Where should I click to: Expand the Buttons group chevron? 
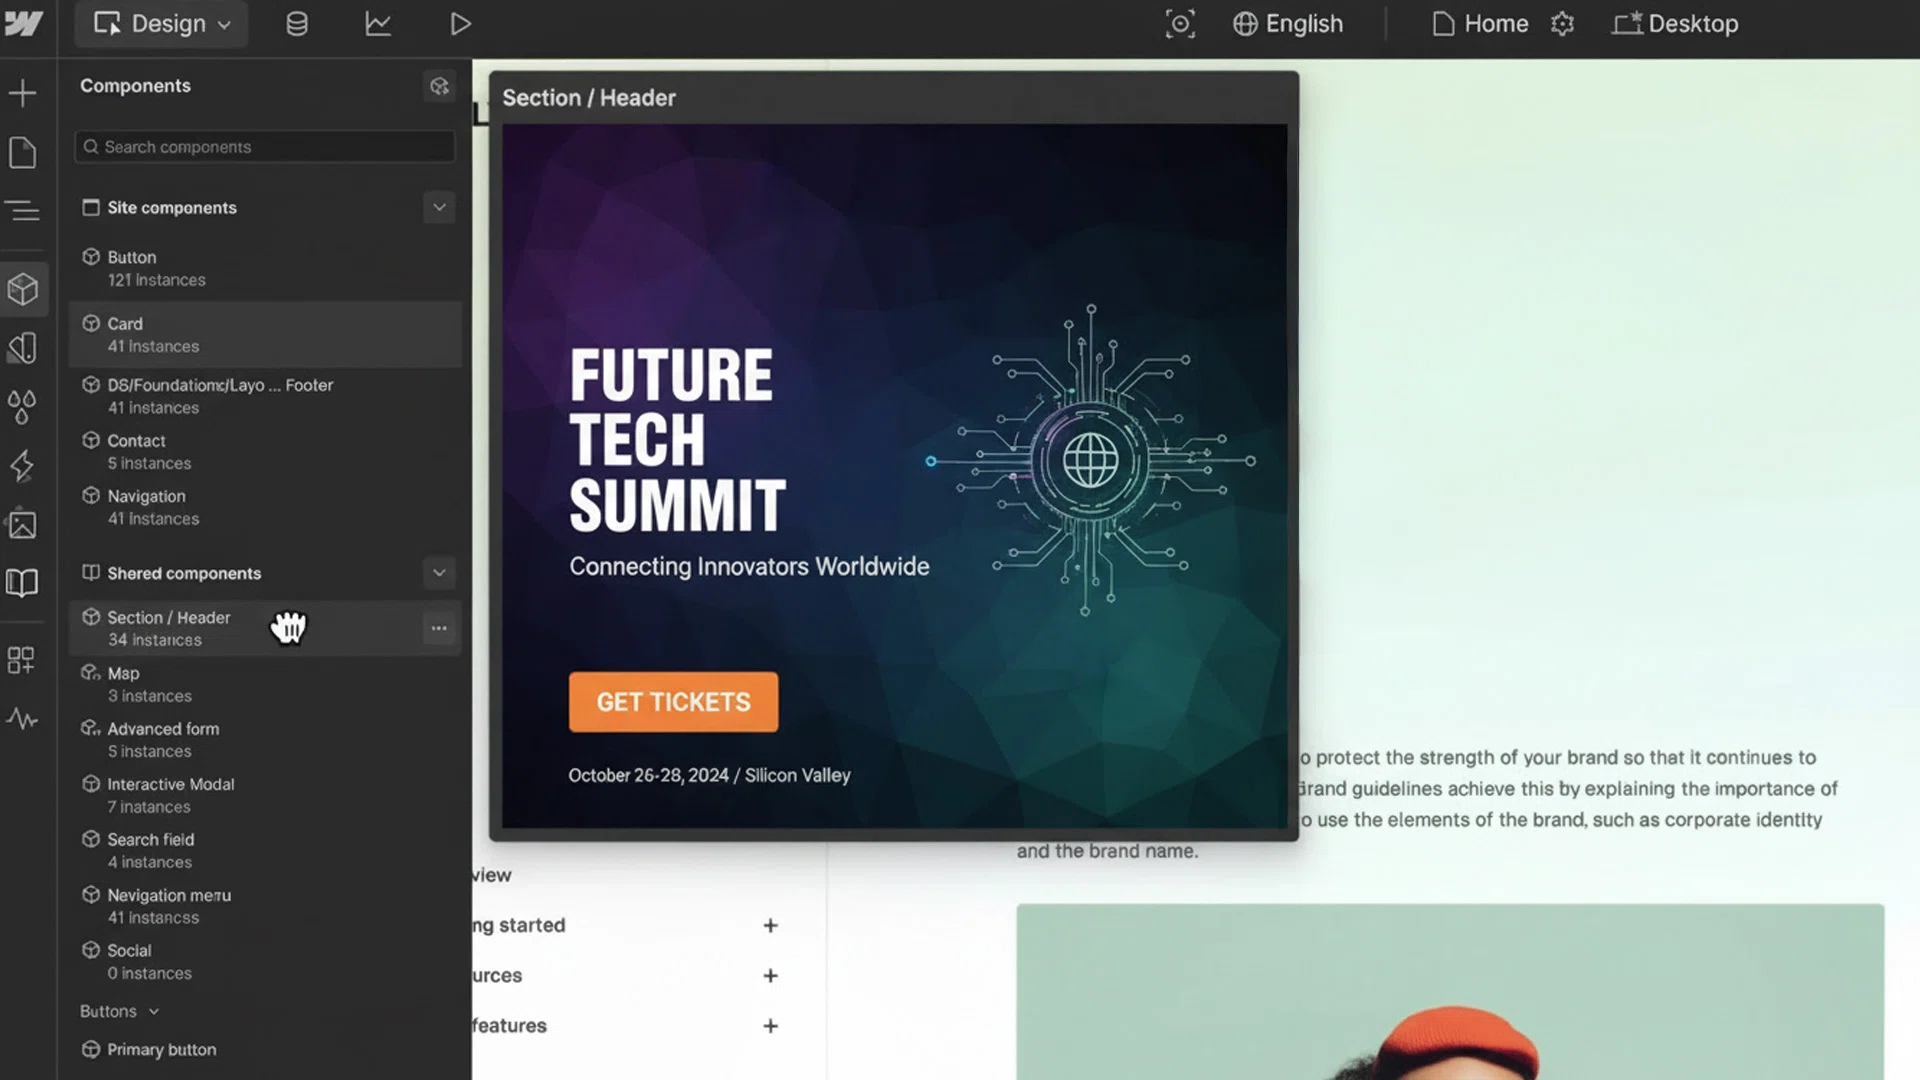coord(154,1012)
